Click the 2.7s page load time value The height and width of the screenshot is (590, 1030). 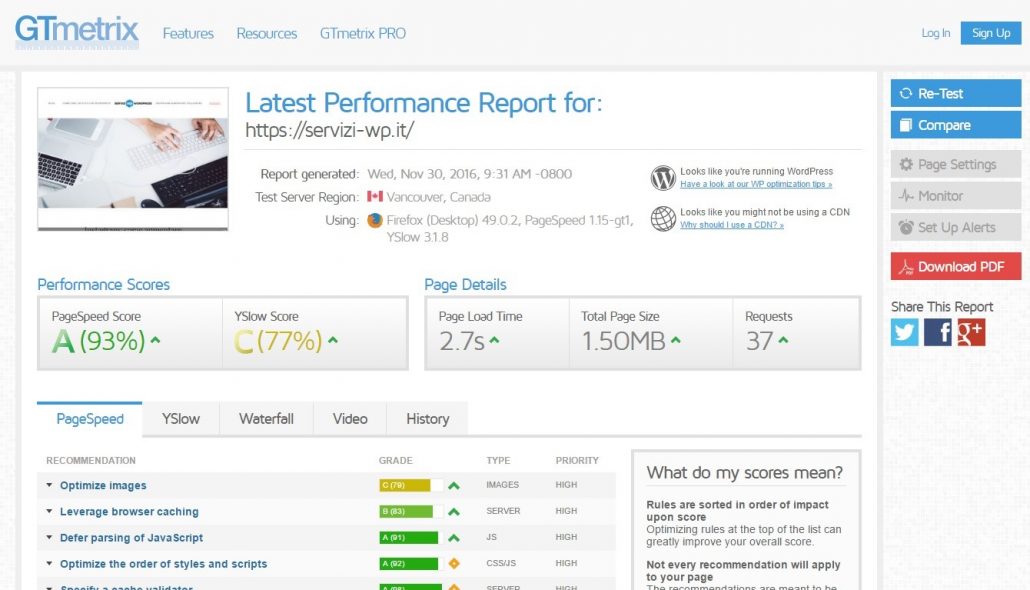[462, 341]
